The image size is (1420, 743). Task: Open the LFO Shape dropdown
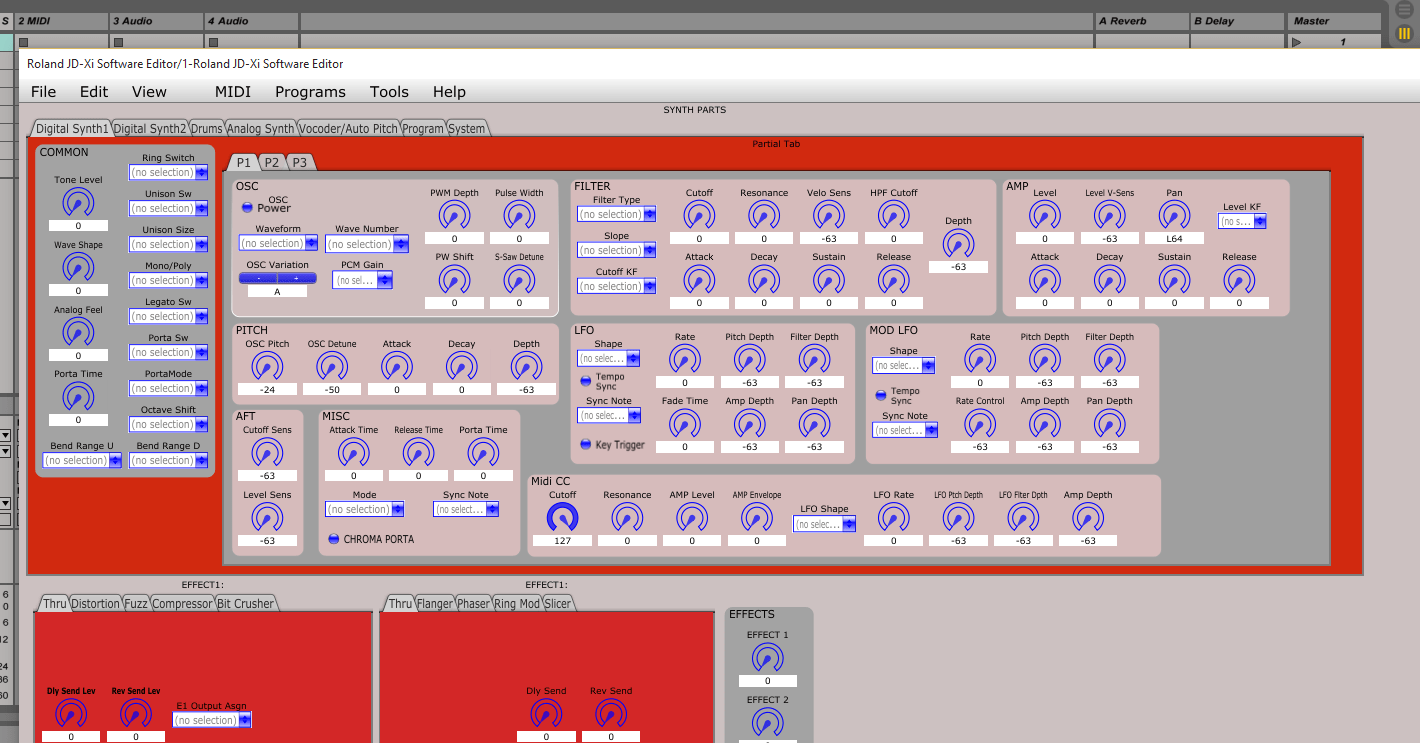click(608, 358)
